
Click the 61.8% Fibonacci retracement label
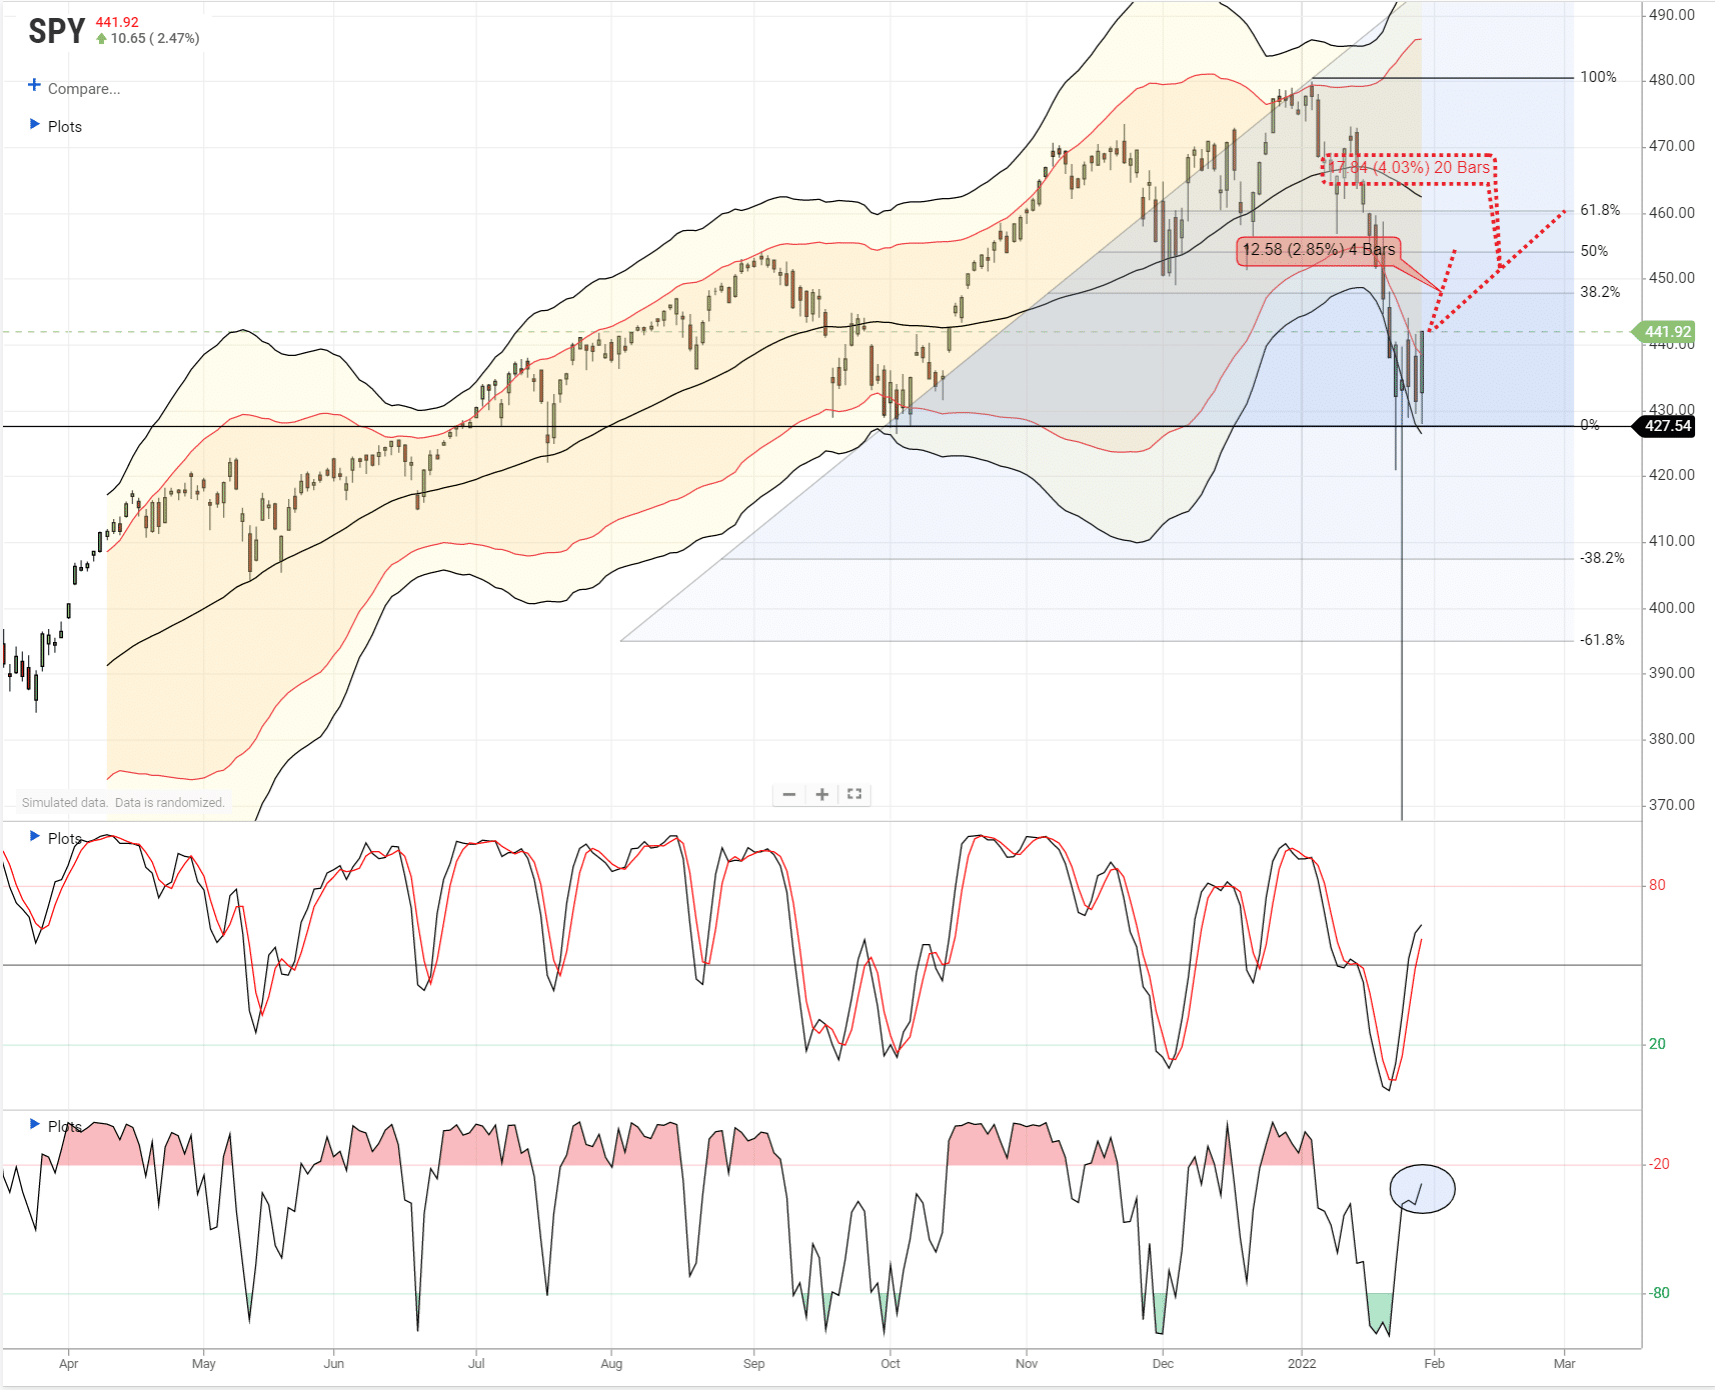click(1600, 210)
